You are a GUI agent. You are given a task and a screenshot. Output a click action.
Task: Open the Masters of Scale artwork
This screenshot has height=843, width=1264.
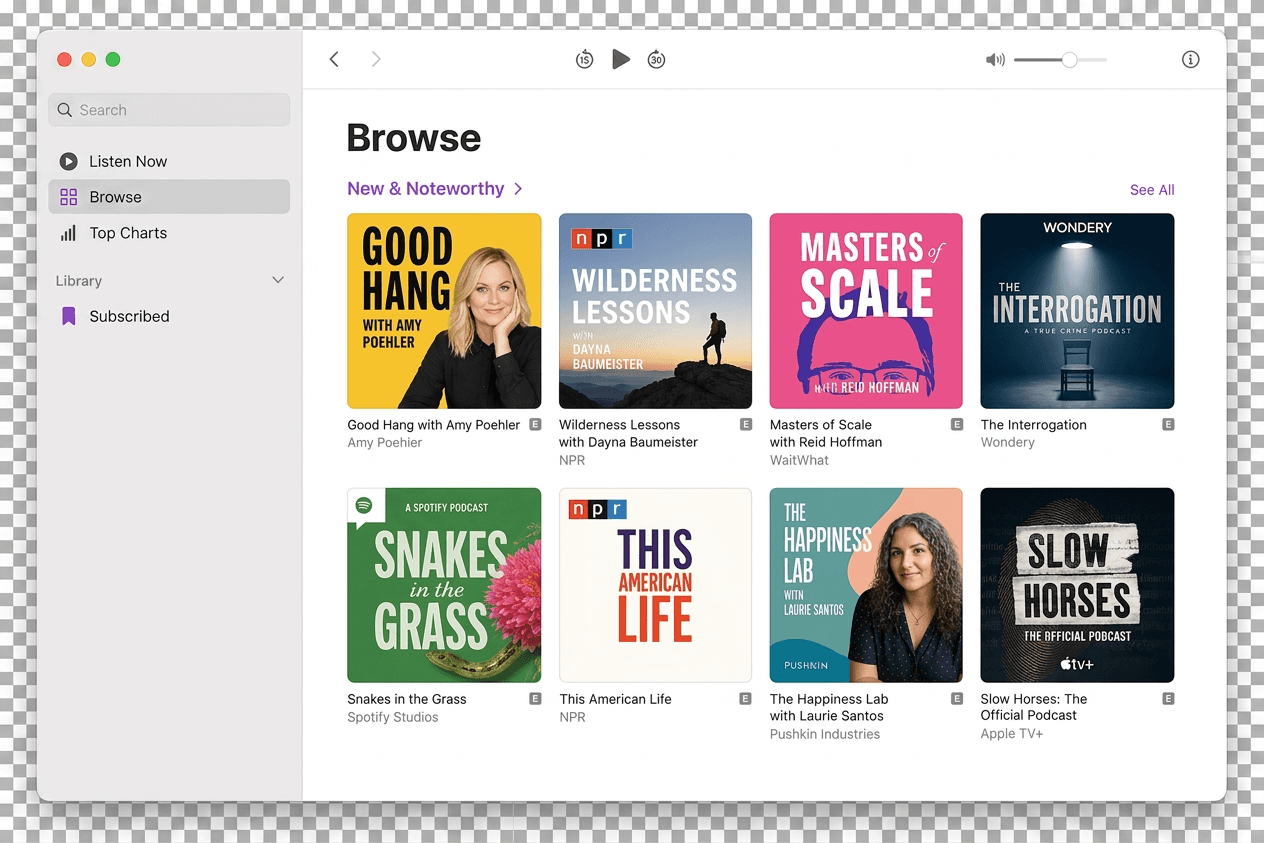[866, 311]
